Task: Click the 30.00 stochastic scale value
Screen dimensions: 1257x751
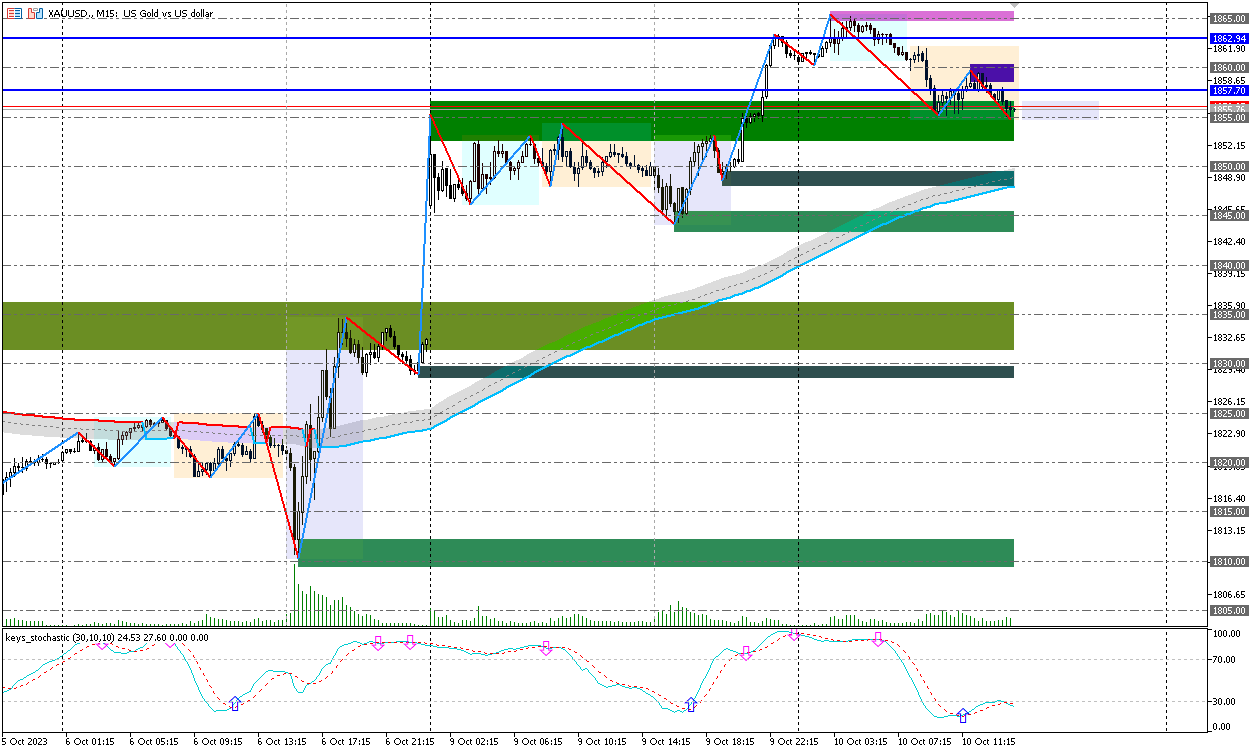Action: [1224, 700]
